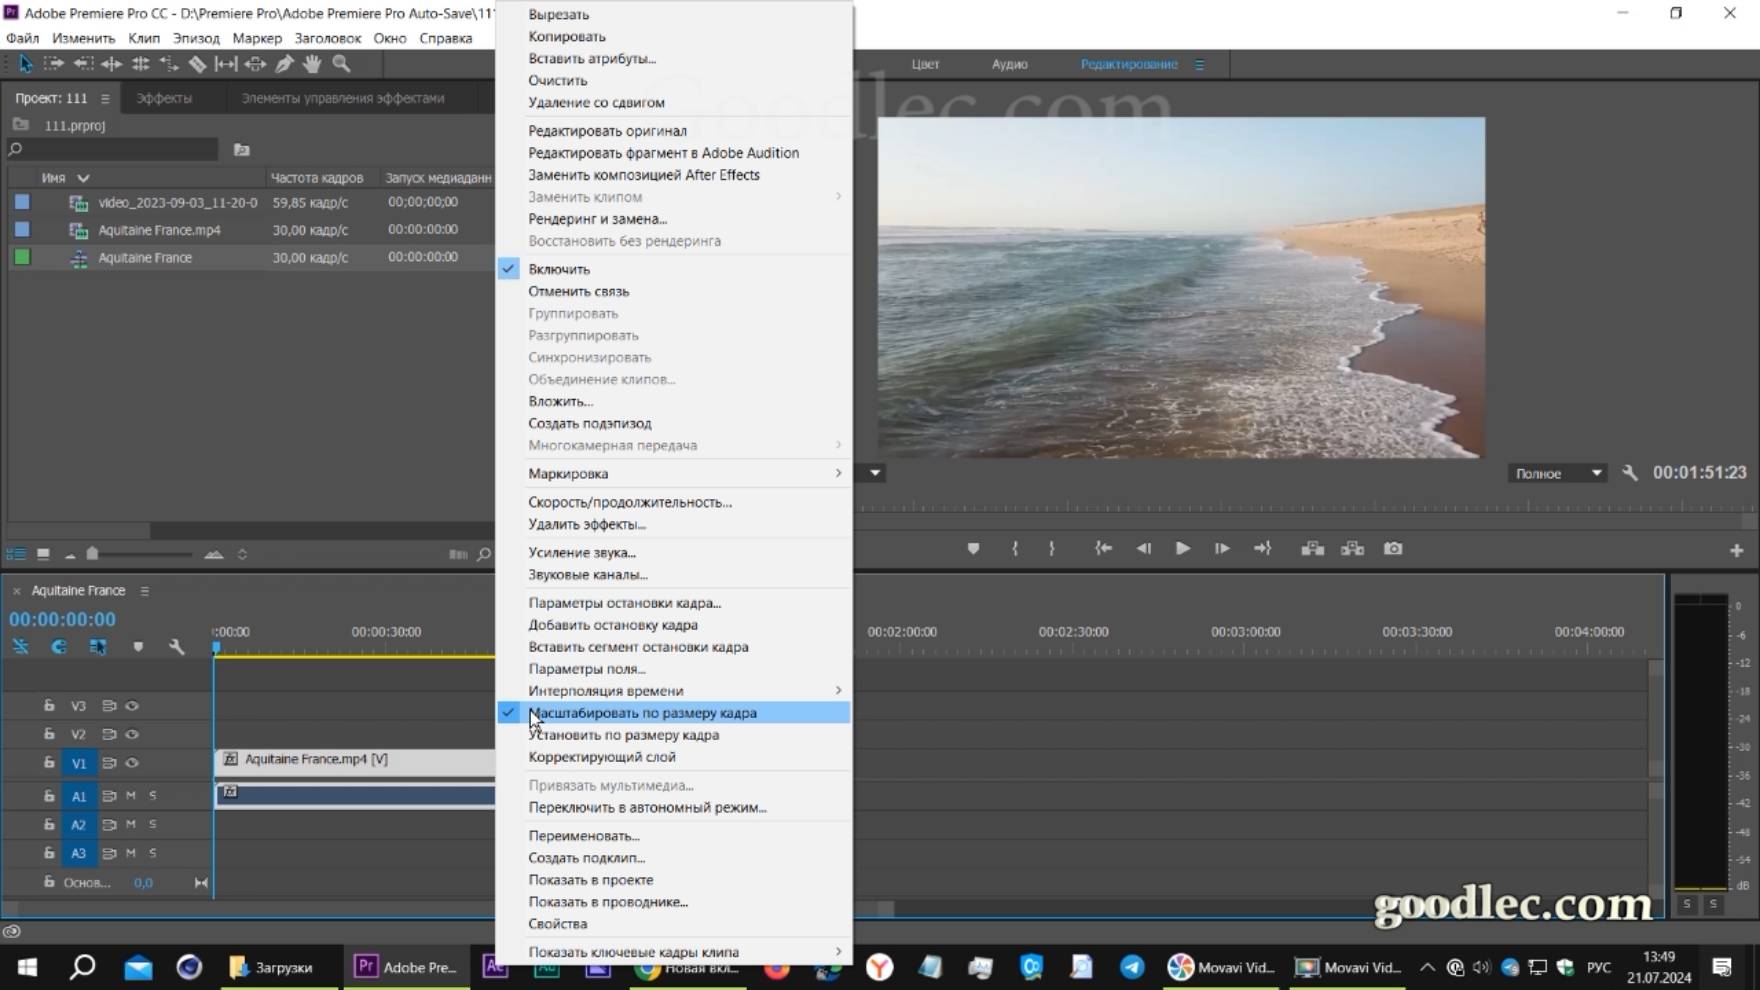Select the Pen tool in the toolbar
Image resolution: width=1760 pixels, height=990 pixels.
(x=283, y=63)
